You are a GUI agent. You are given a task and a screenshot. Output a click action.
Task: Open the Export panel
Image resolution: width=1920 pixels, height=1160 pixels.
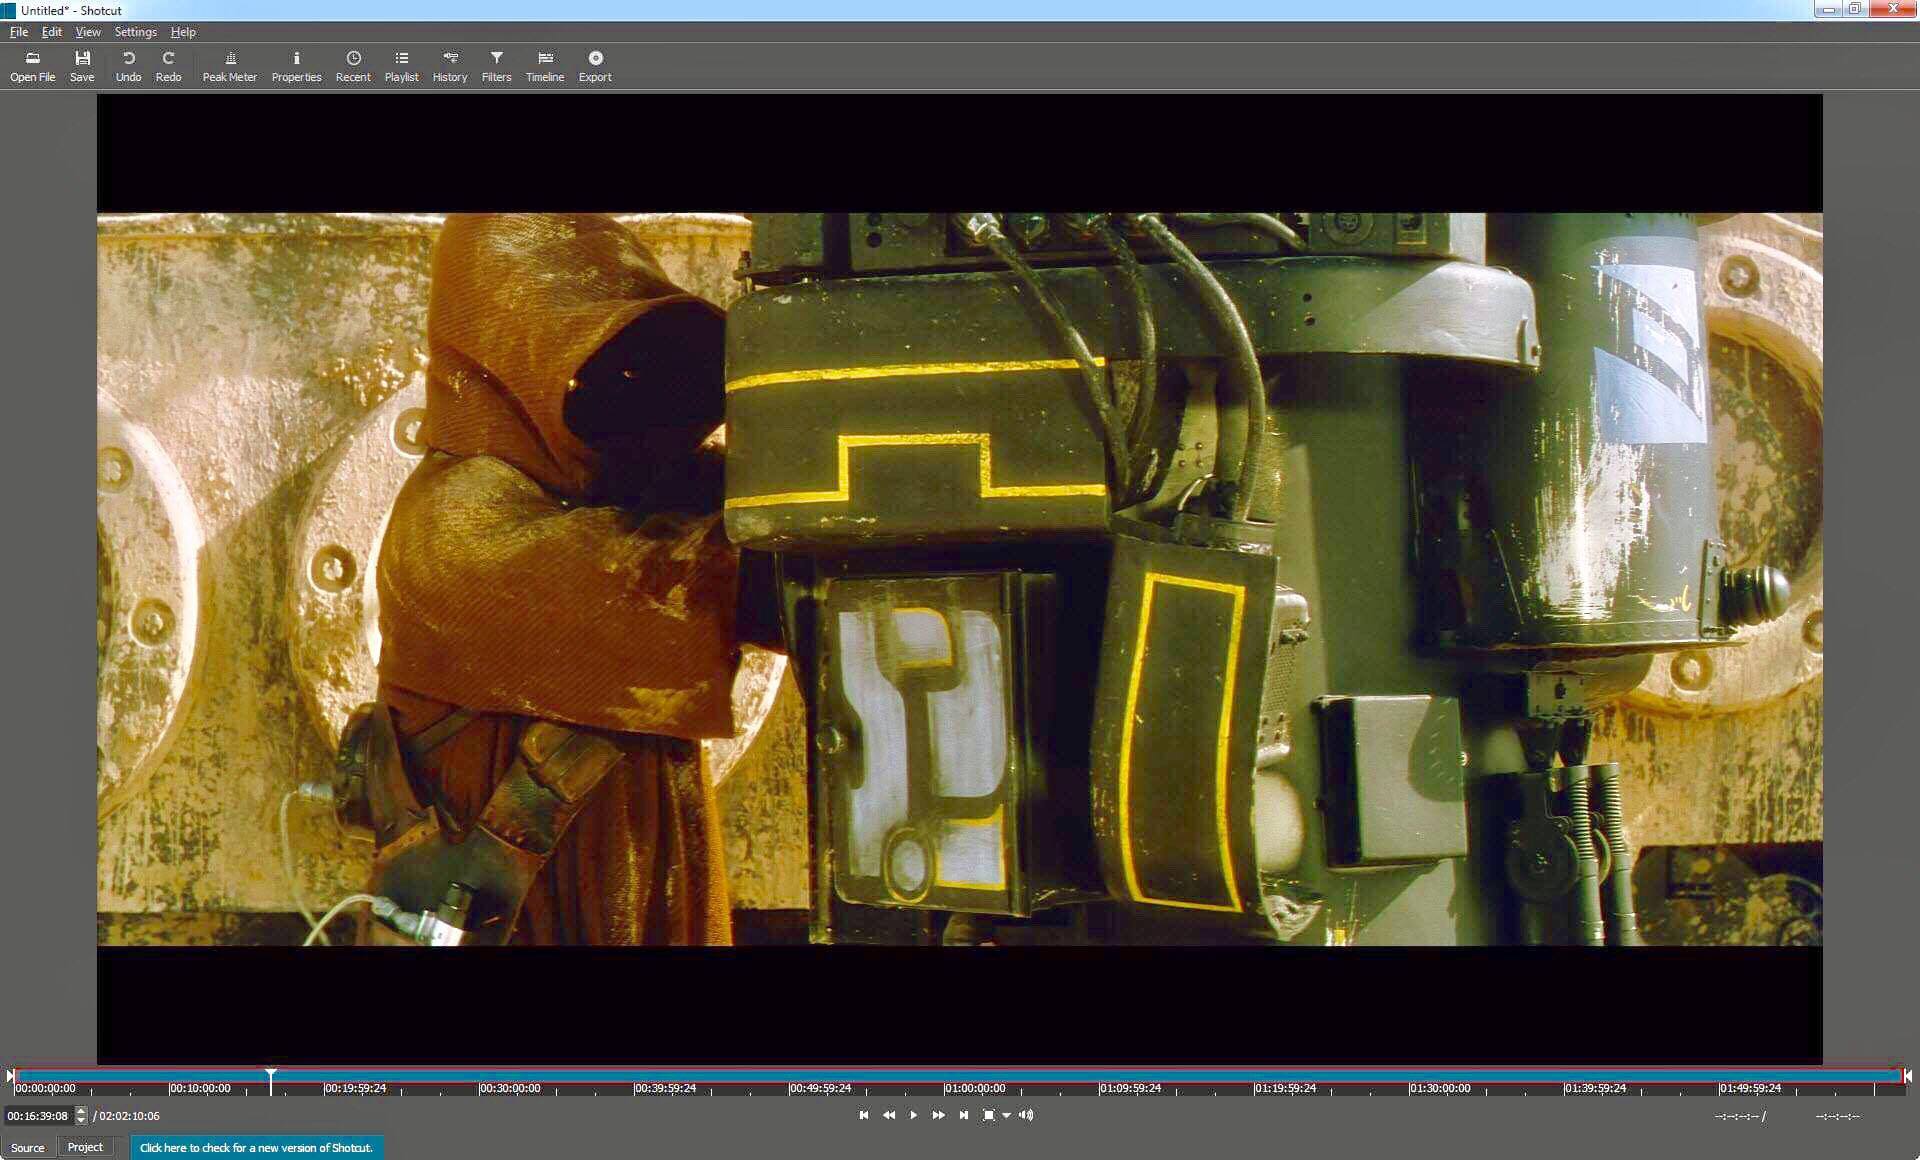click(595, 66)
